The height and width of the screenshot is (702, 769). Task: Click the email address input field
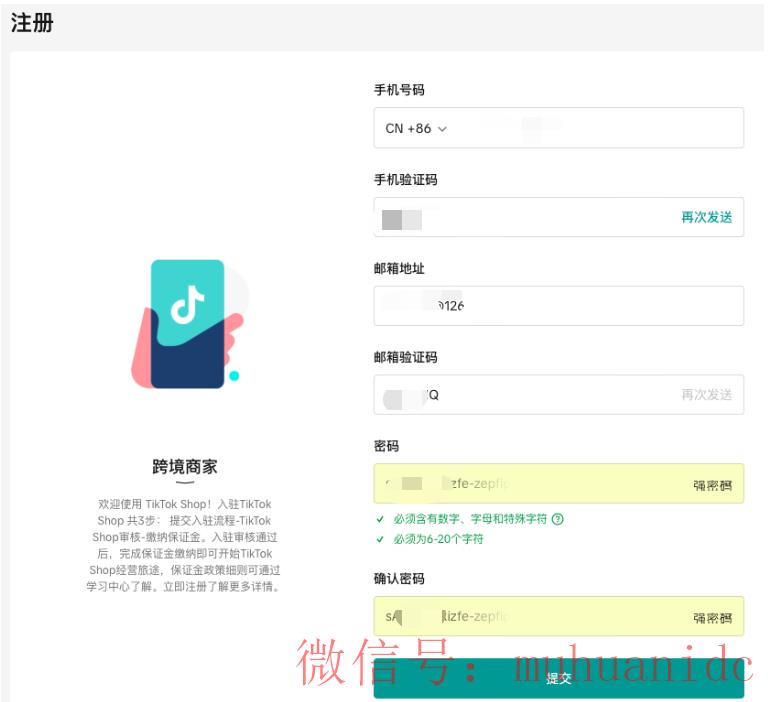[x=559, y=306]
